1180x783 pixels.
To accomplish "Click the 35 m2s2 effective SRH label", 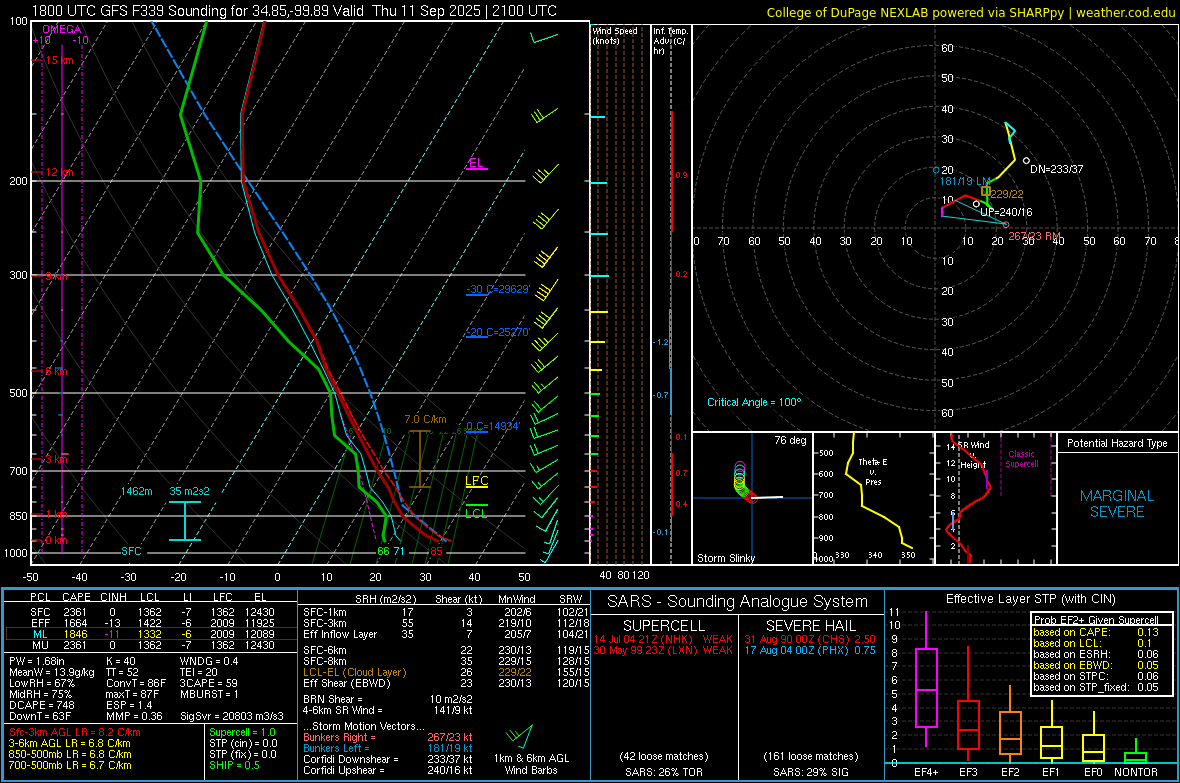I will point(189,491).
